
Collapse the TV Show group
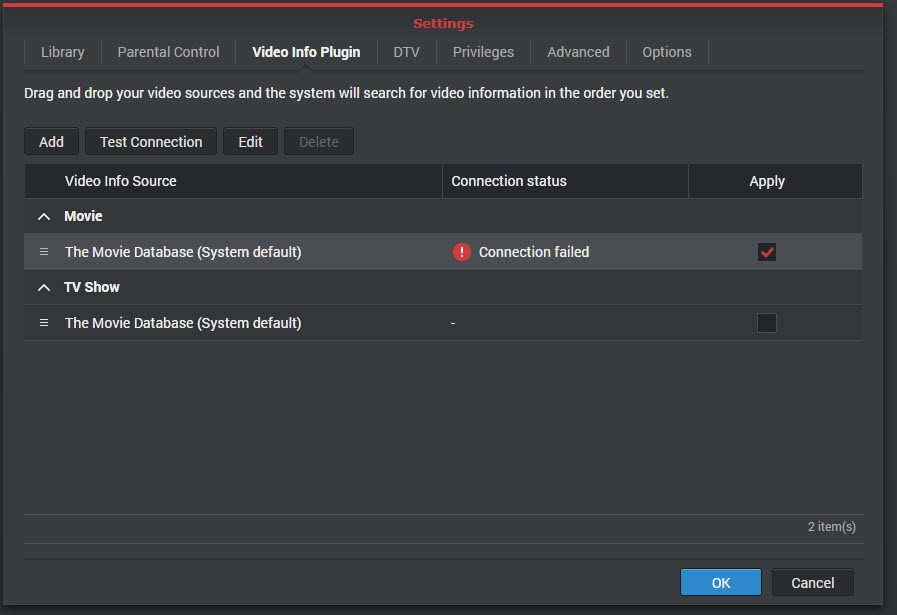click(x=43, y=287)
